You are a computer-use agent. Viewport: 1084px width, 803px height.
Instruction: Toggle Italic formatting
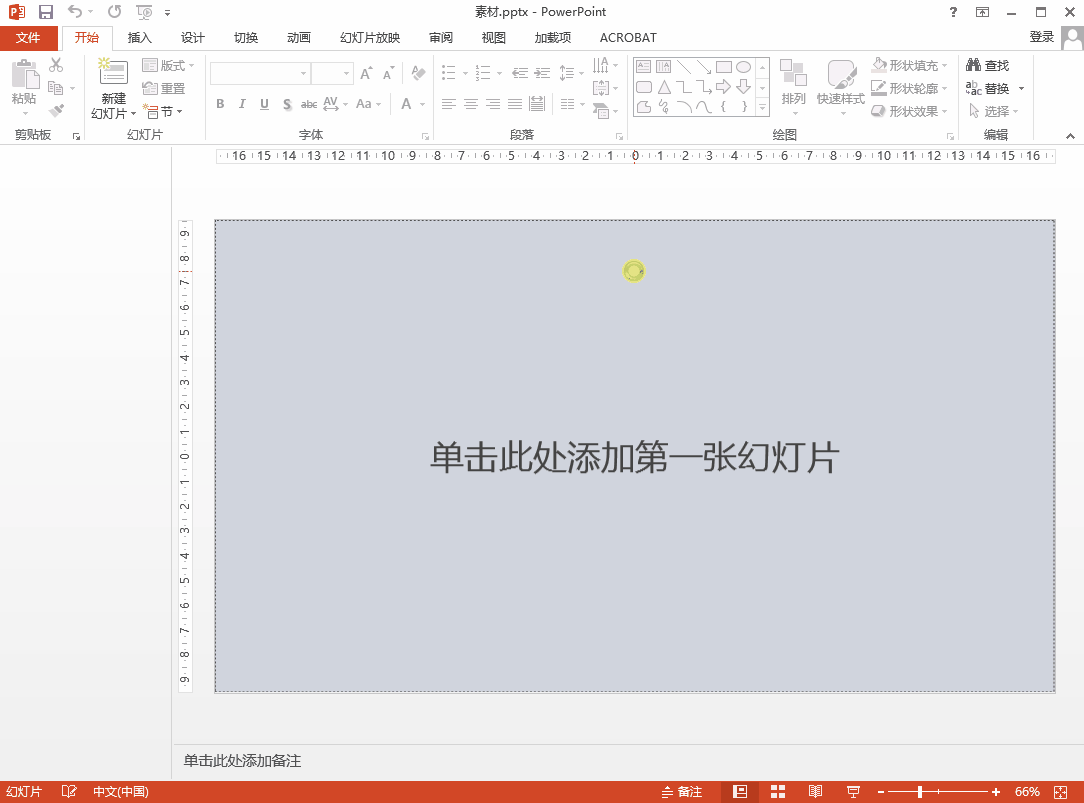coord(242,104)
